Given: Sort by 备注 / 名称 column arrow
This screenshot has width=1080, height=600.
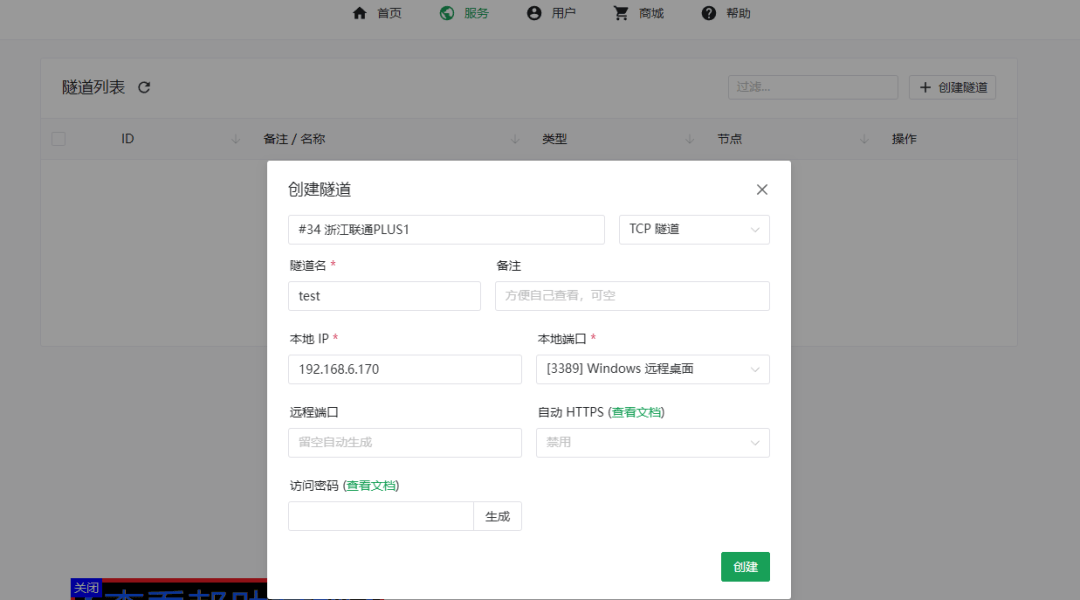Looking at the screenshot, I should 515,139.
